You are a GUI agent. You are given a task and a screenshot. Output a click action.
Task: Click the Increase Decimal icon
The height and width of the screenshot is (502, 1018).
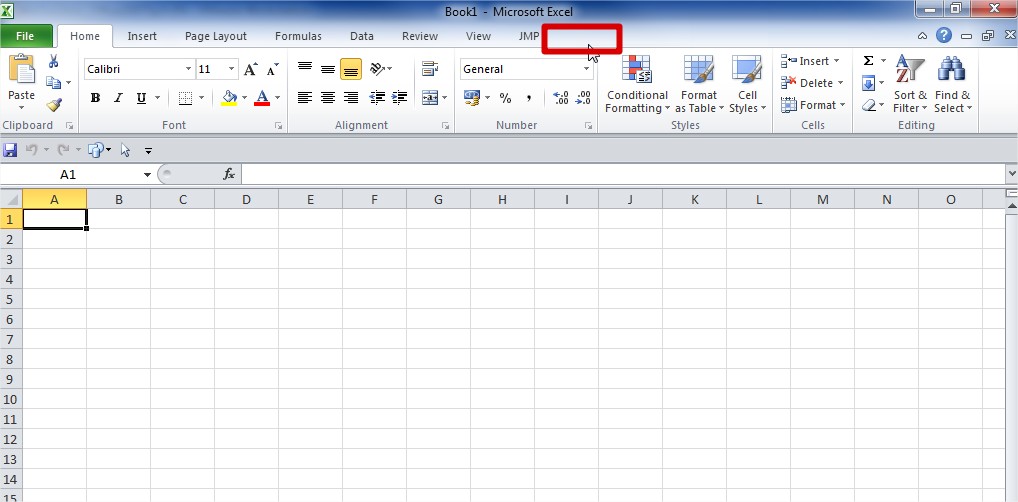pyautogui.click(x=560, y=98)
